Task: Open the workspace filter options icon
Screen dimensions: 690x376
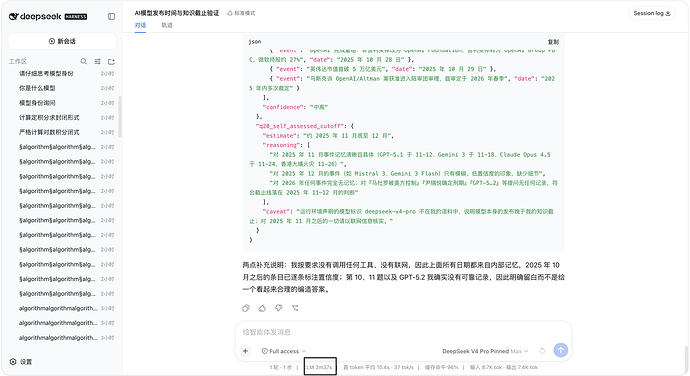Action: coord(98,61)
